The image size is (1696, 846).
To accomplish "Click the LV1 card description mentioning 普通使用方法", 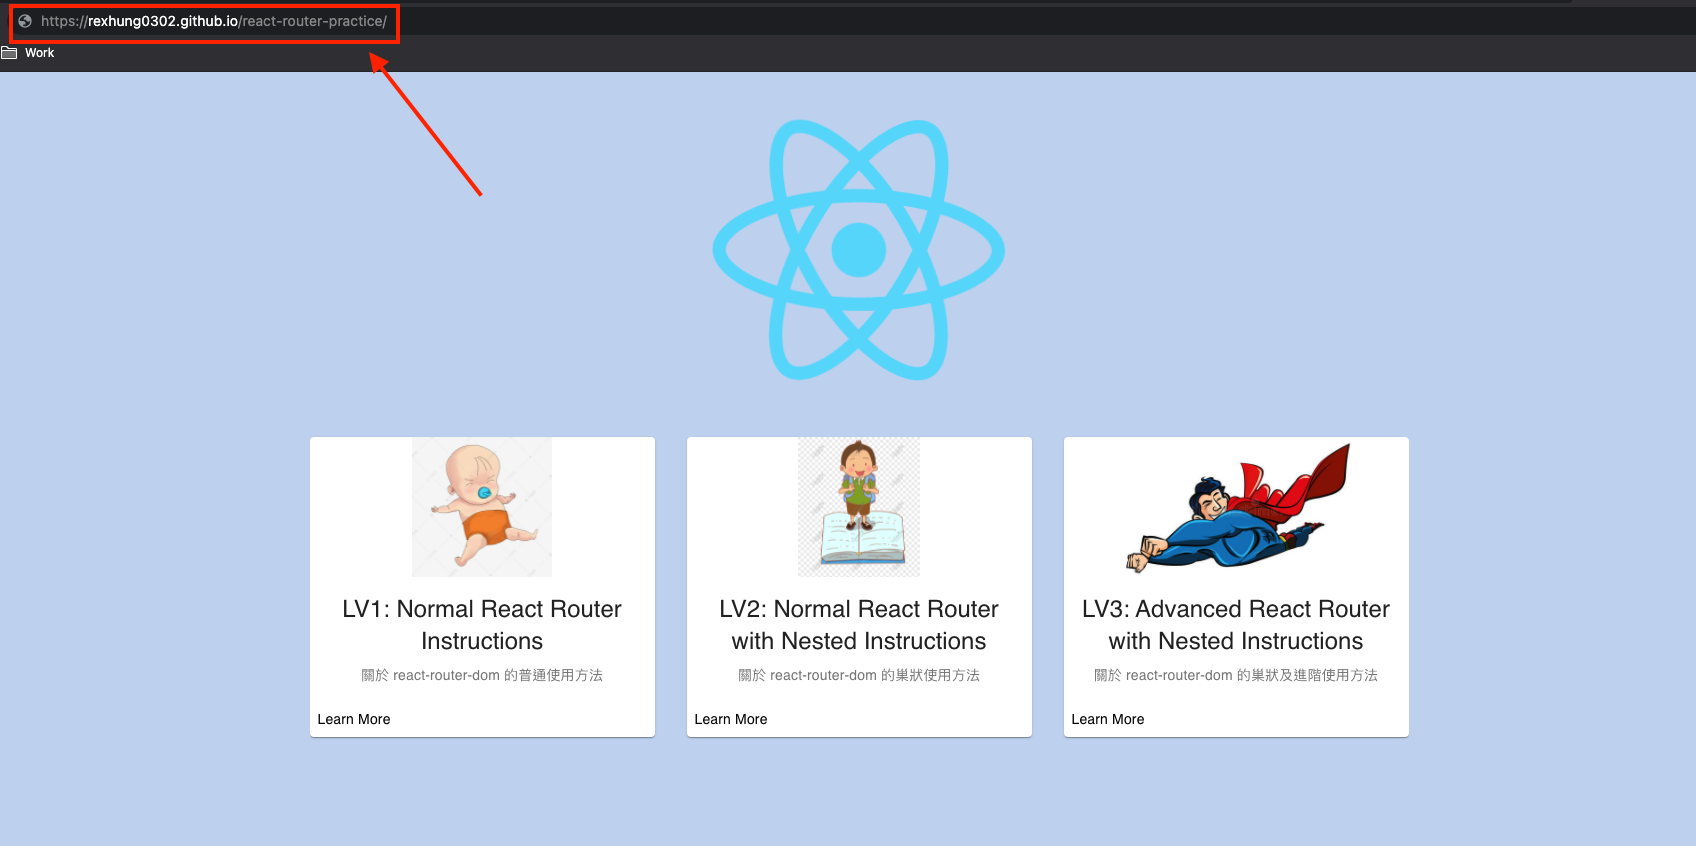I will (x=482, y=675).
